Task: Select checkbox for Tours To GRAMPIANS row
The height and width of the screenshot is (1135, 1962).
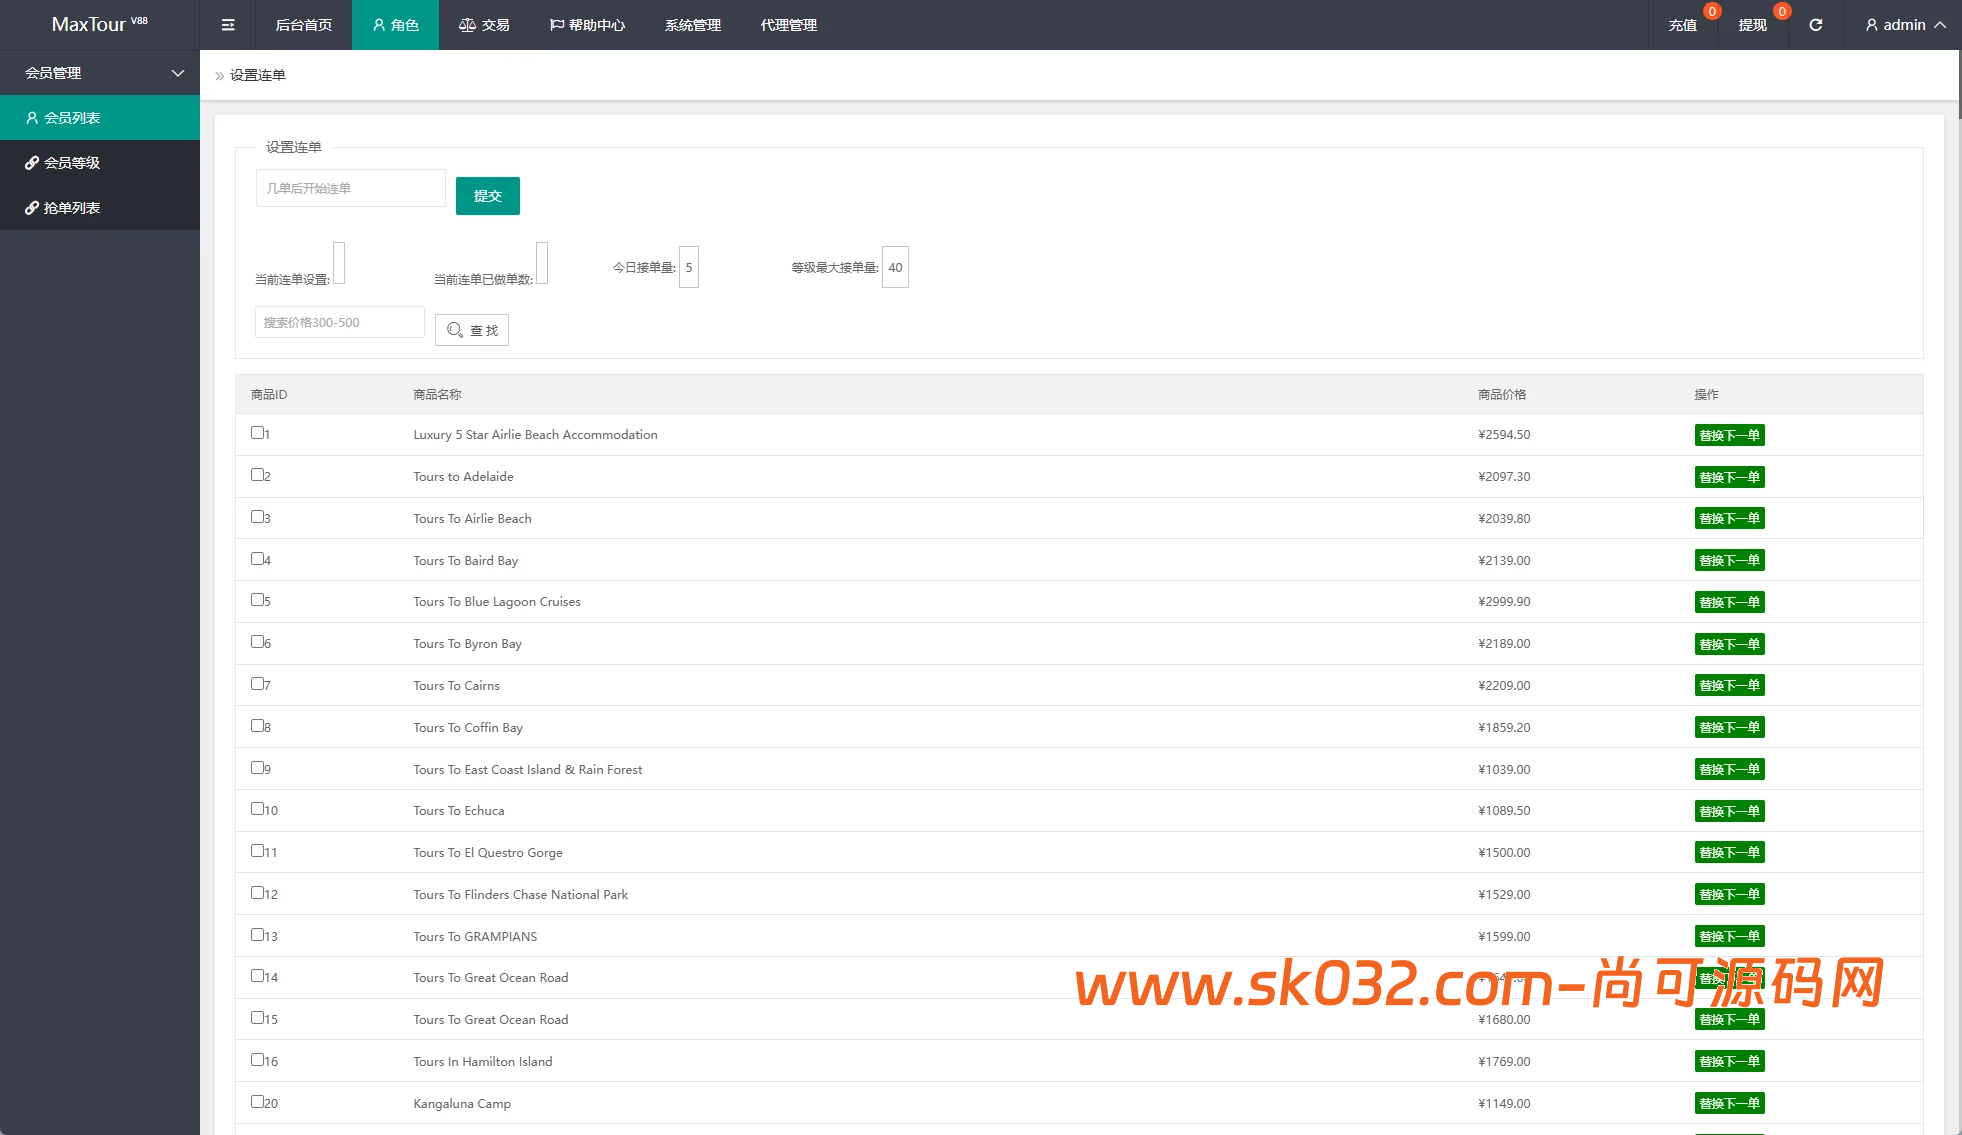Action: (x=258, y=935)
